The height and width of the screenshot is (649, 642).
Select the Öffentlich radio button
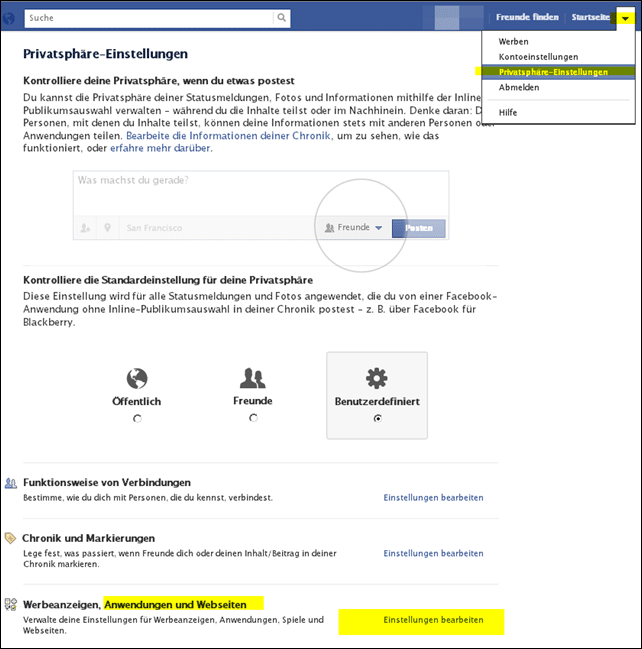(x=137, y=418)
